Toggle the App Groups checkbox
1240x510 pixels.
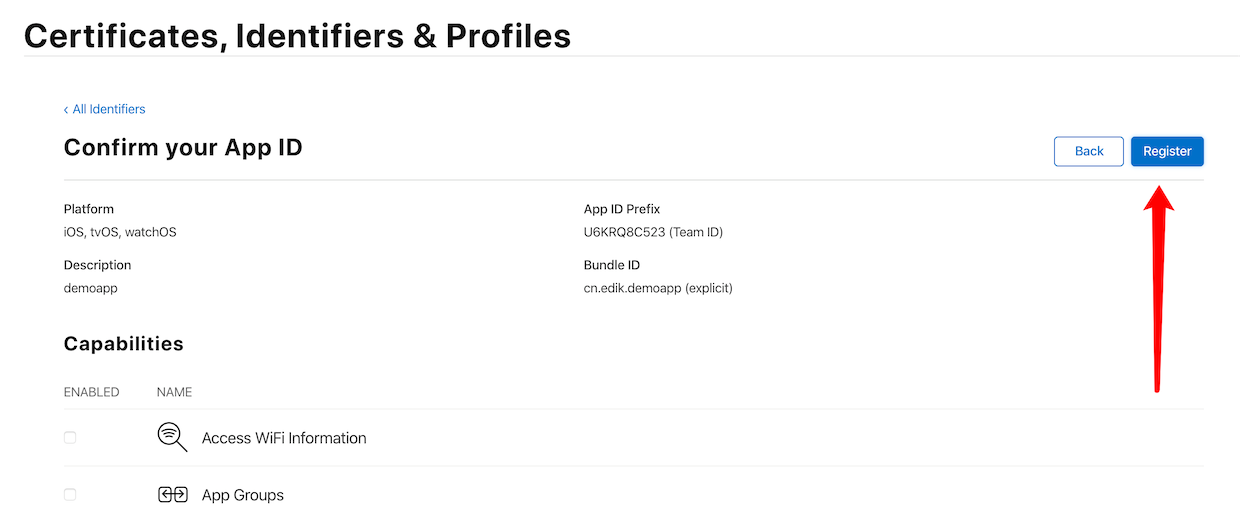70,494
